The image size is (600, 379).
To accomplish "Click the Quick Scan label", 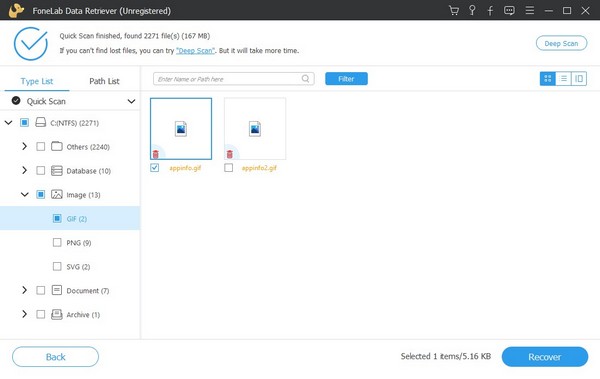I will 46,101.
